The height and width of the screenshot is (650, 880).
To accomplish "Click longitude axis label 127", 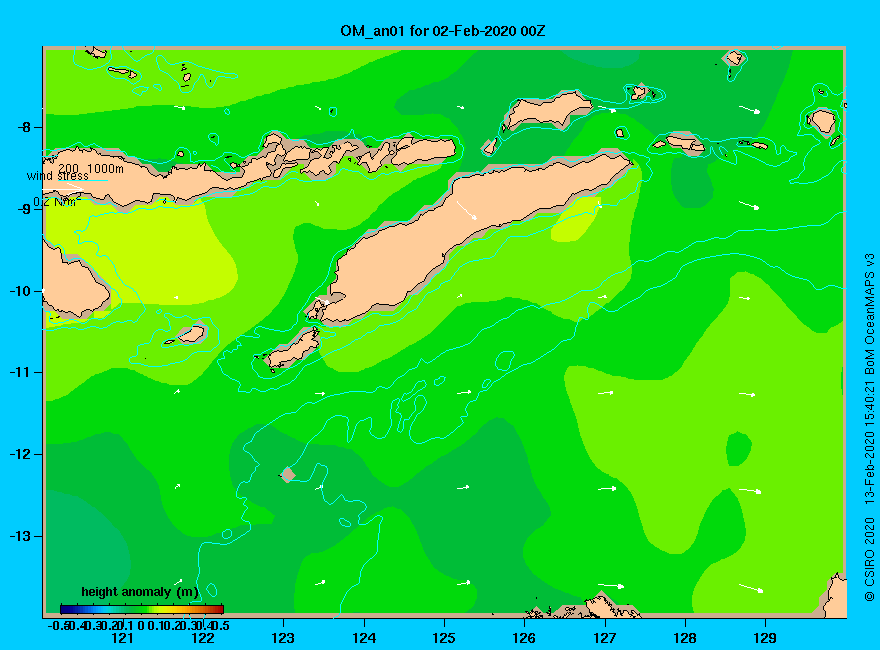I will coord(604,638).
